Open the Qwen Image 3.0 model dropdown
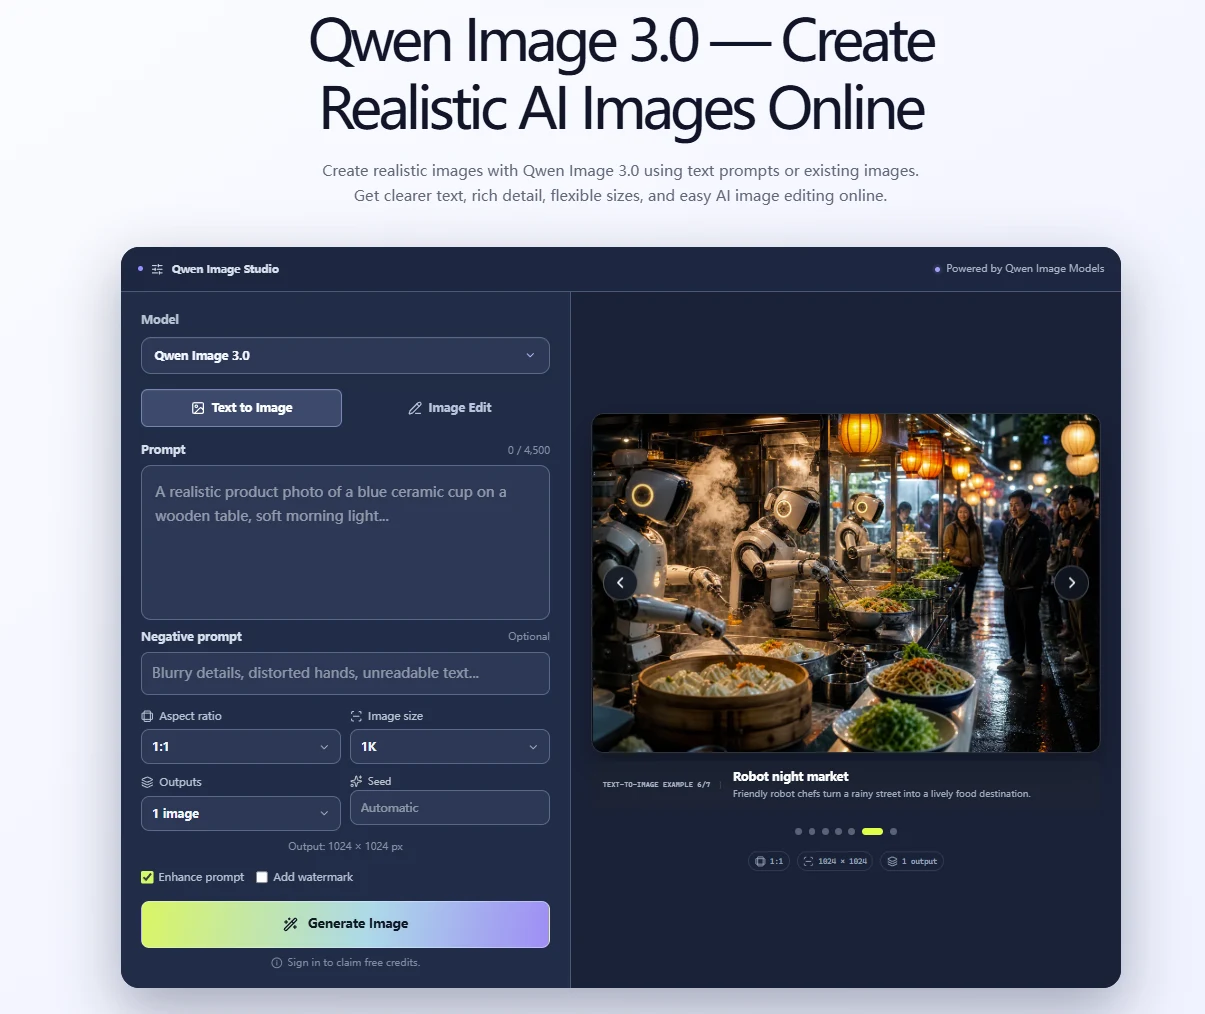The image size is (1205, 1014). coord(345,356)
